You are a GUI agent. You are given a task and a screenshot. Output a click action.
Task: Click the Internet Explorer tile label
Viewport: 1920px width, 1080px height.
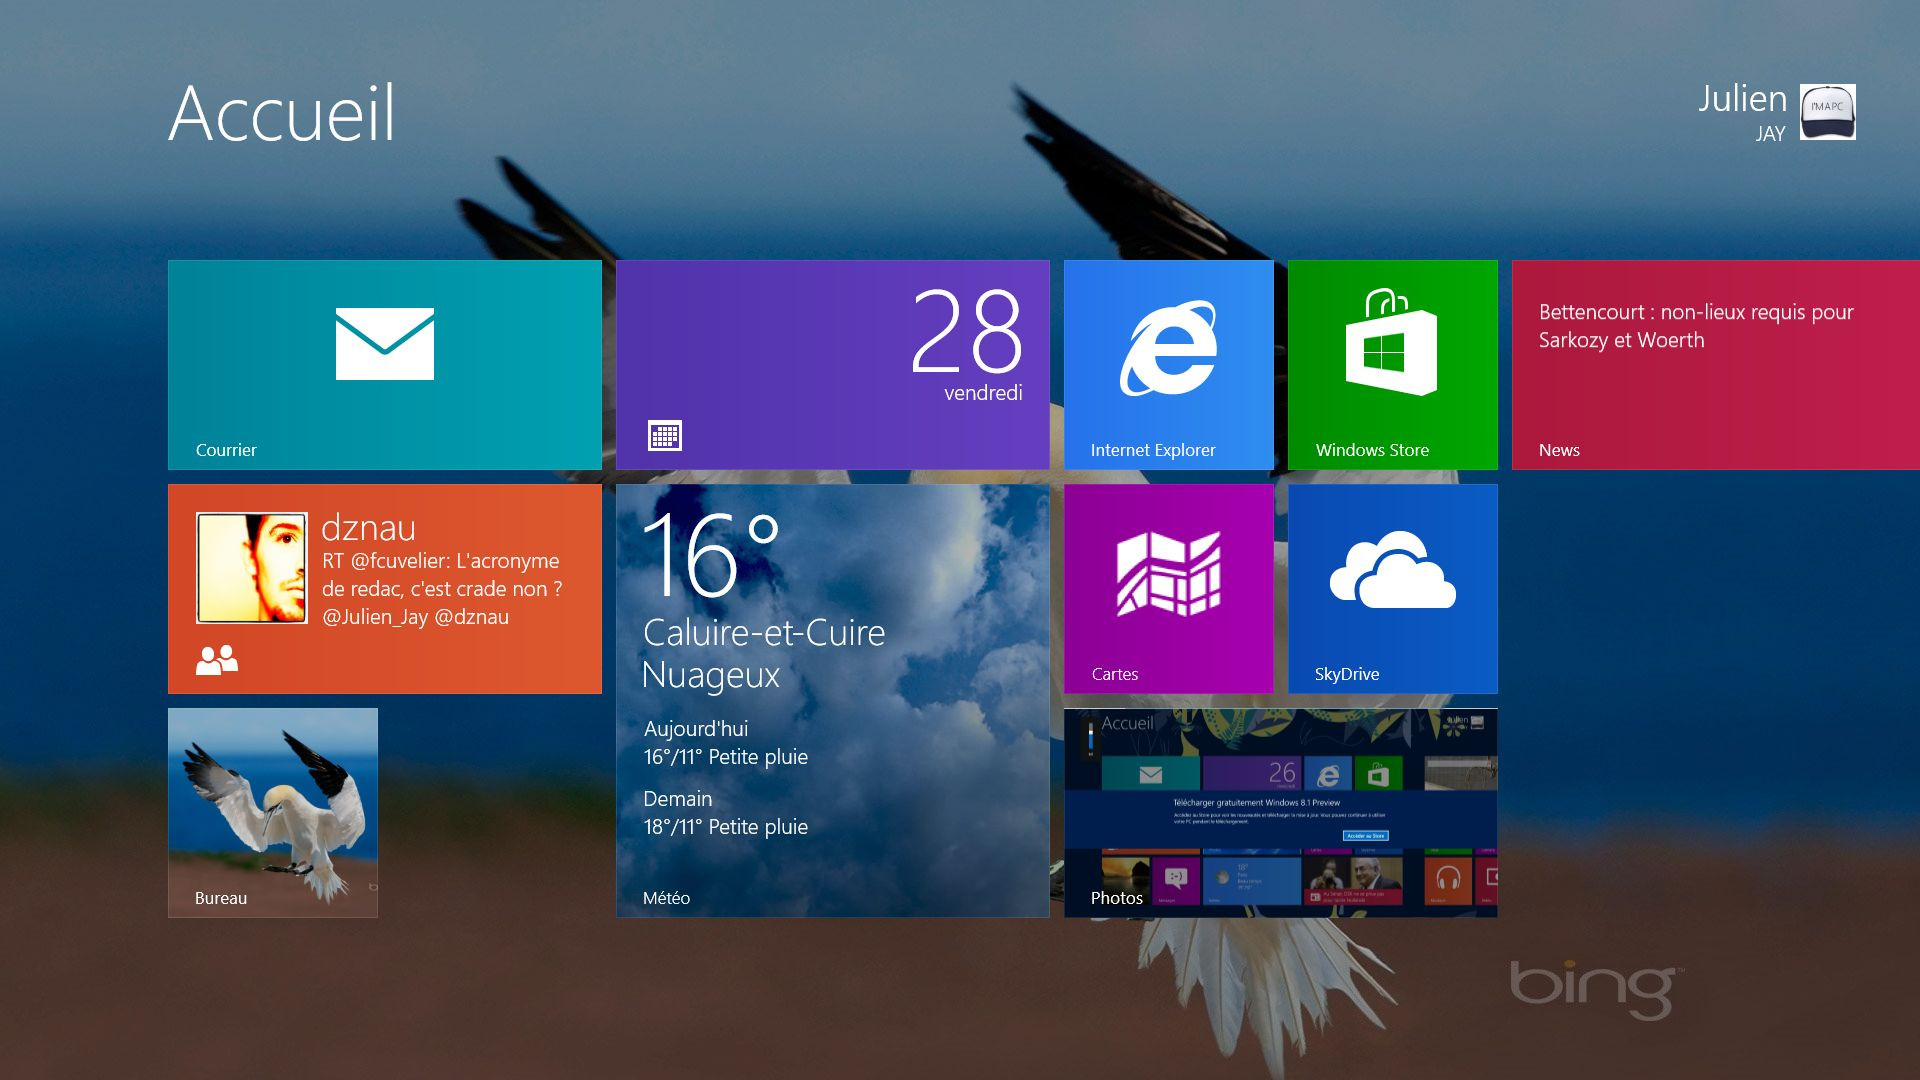[x=1153, y=450]
